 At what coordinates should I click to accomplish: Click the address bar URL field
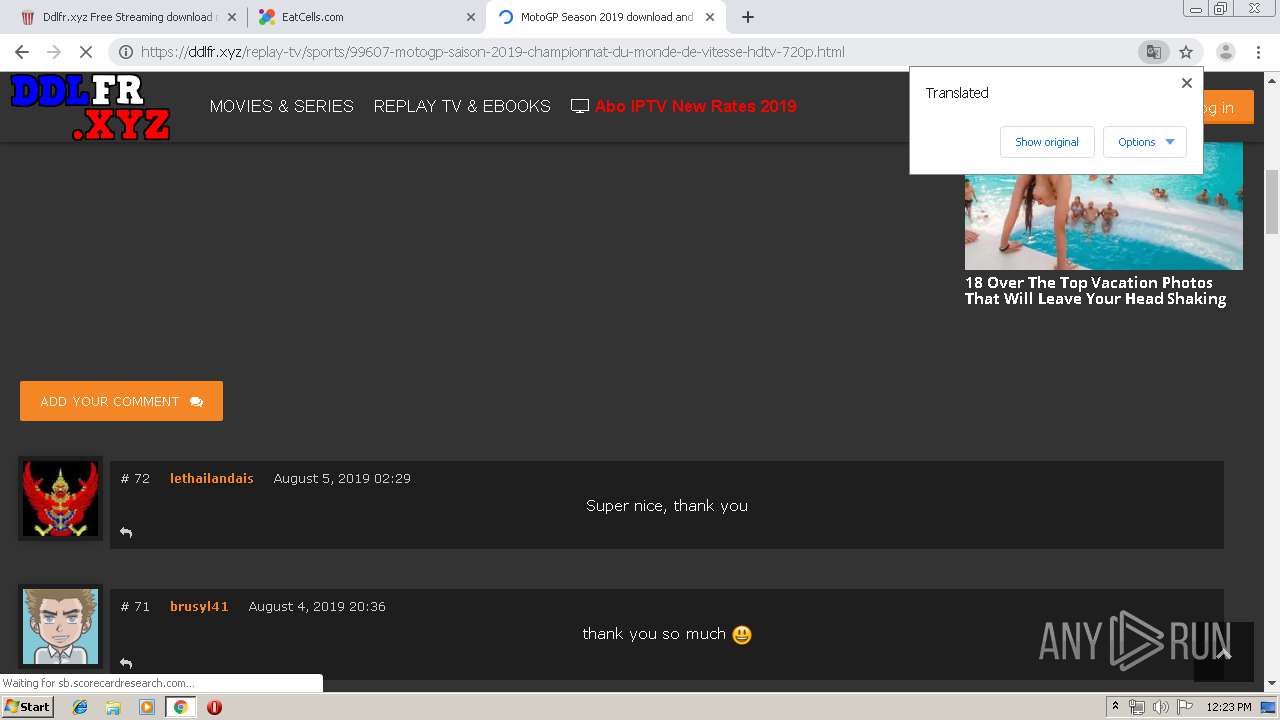(492, 52)
